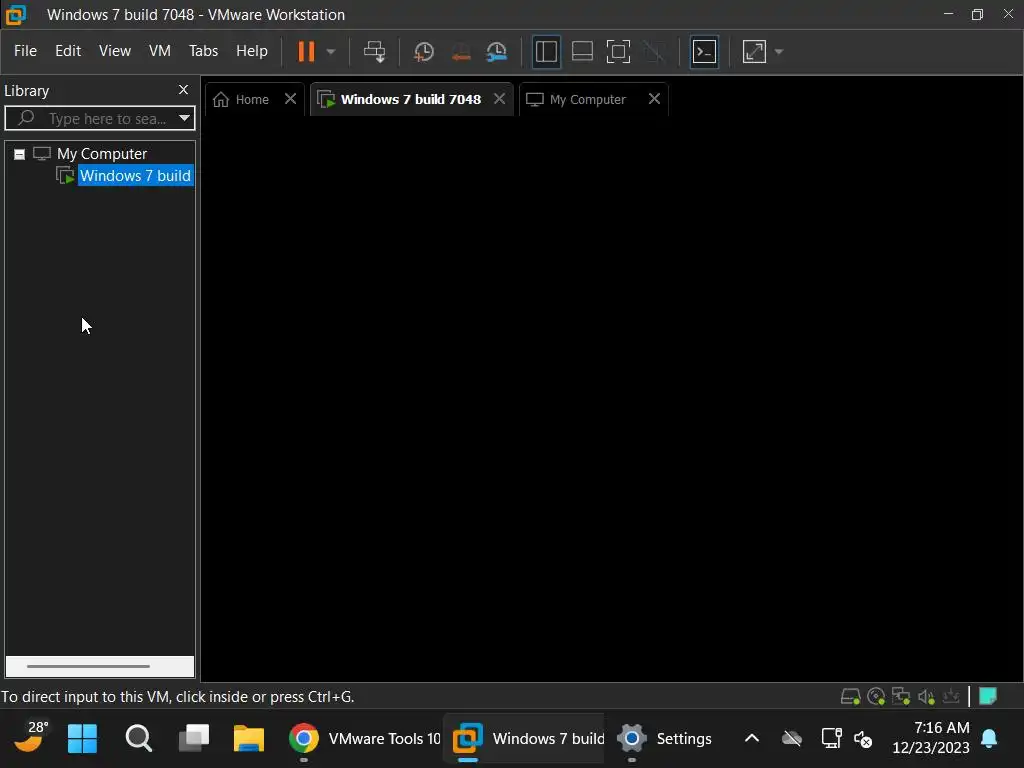Screen dimensions: 1024x768
Task: Close the Windows 7 build 7048 tab
Action: (500, 99)
